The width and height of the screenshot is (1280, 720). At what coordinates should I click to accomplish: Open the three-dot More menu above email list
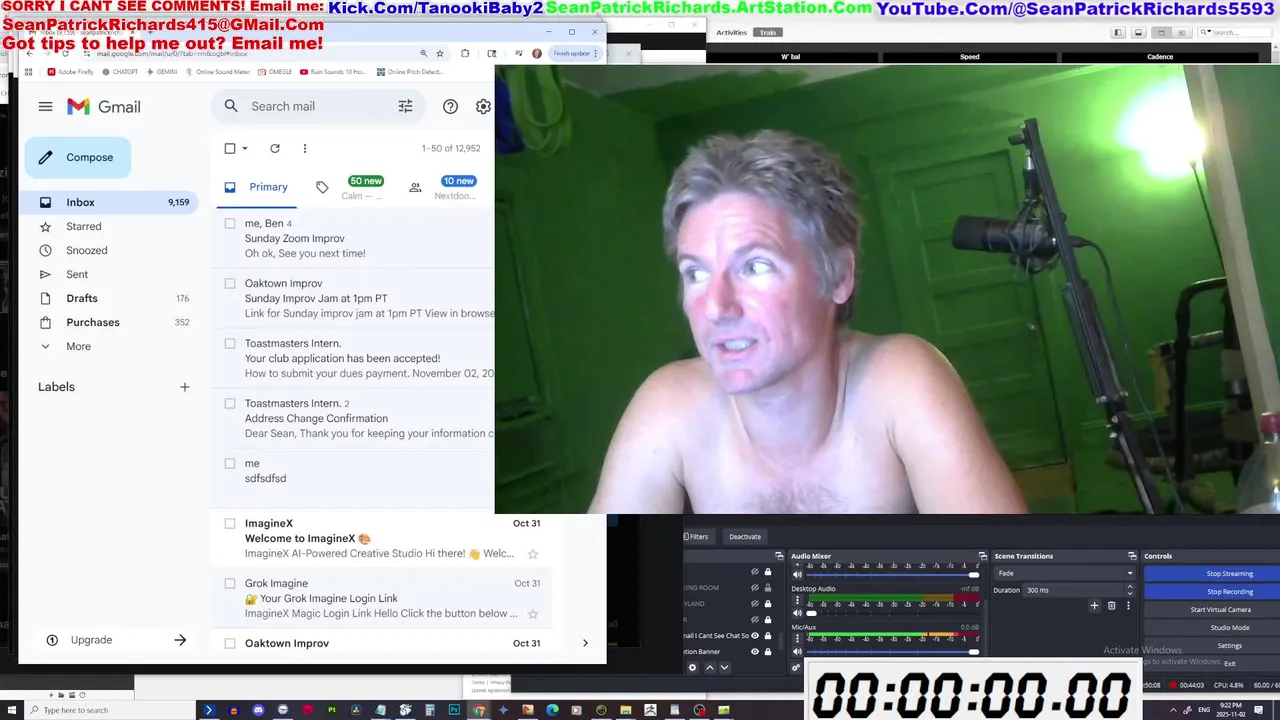point(305,148)
